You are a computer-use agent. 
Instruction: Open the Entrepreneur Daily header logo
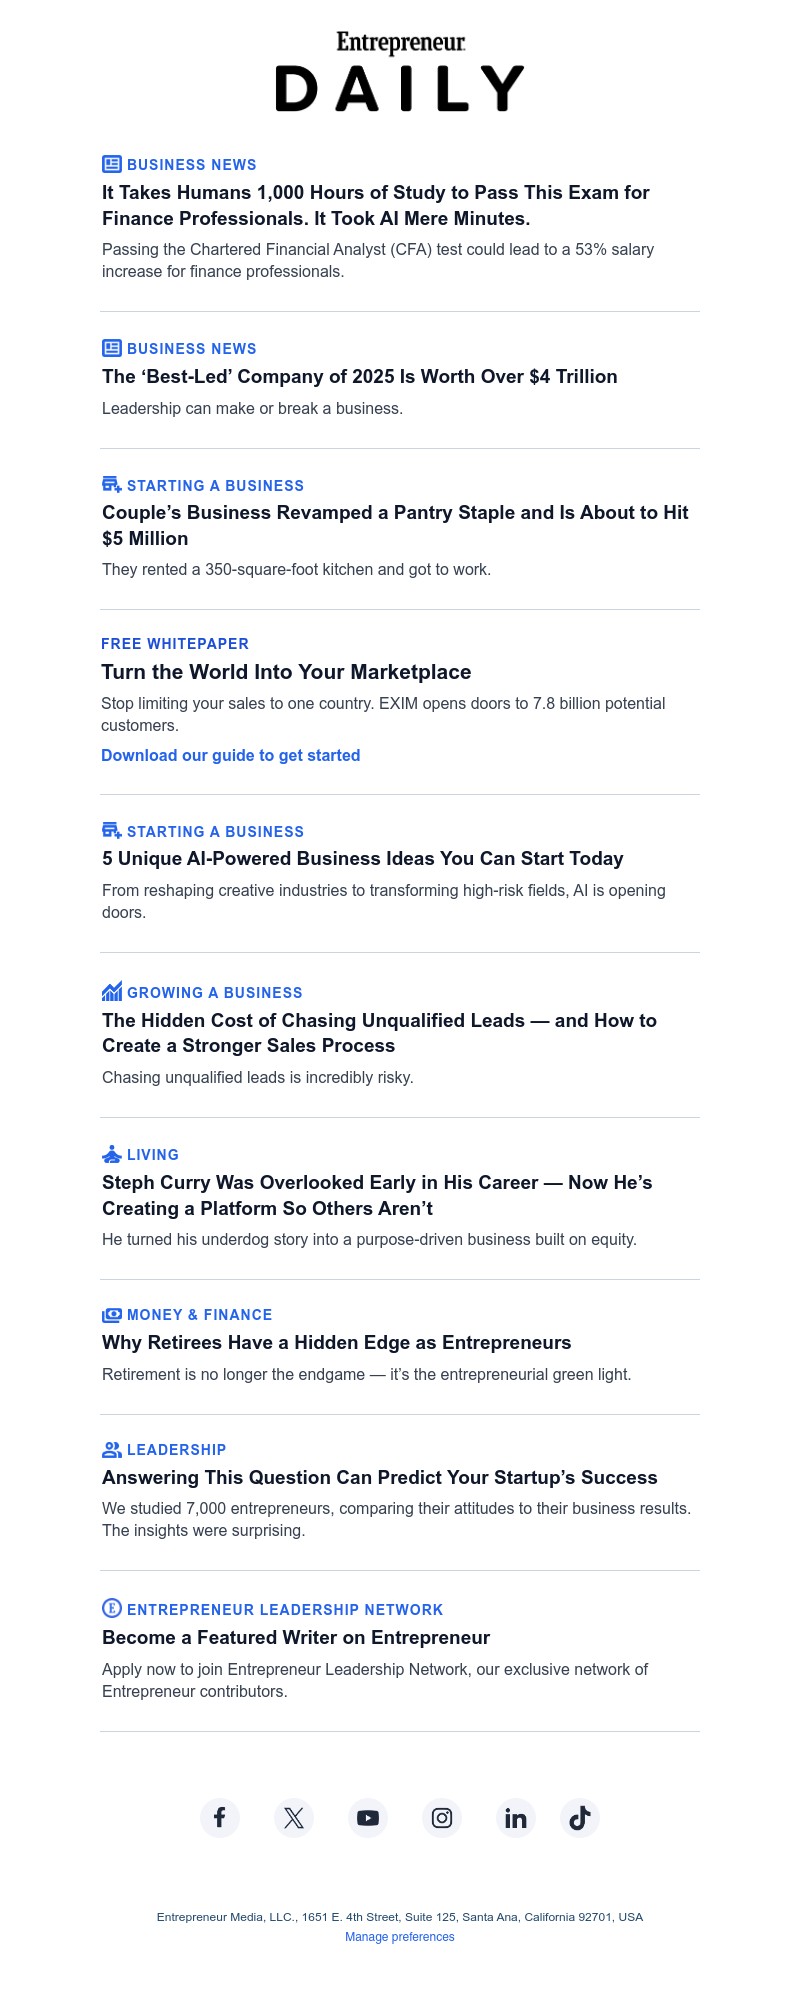pos(400,72)
